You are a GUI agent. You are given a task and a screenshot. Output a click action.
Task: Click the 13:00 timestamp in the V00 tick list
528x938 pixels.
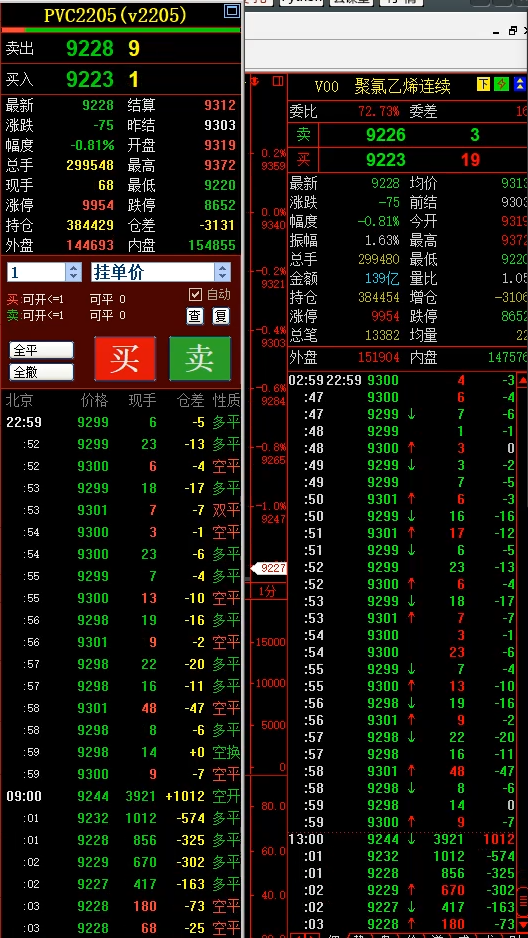point(306,839)
